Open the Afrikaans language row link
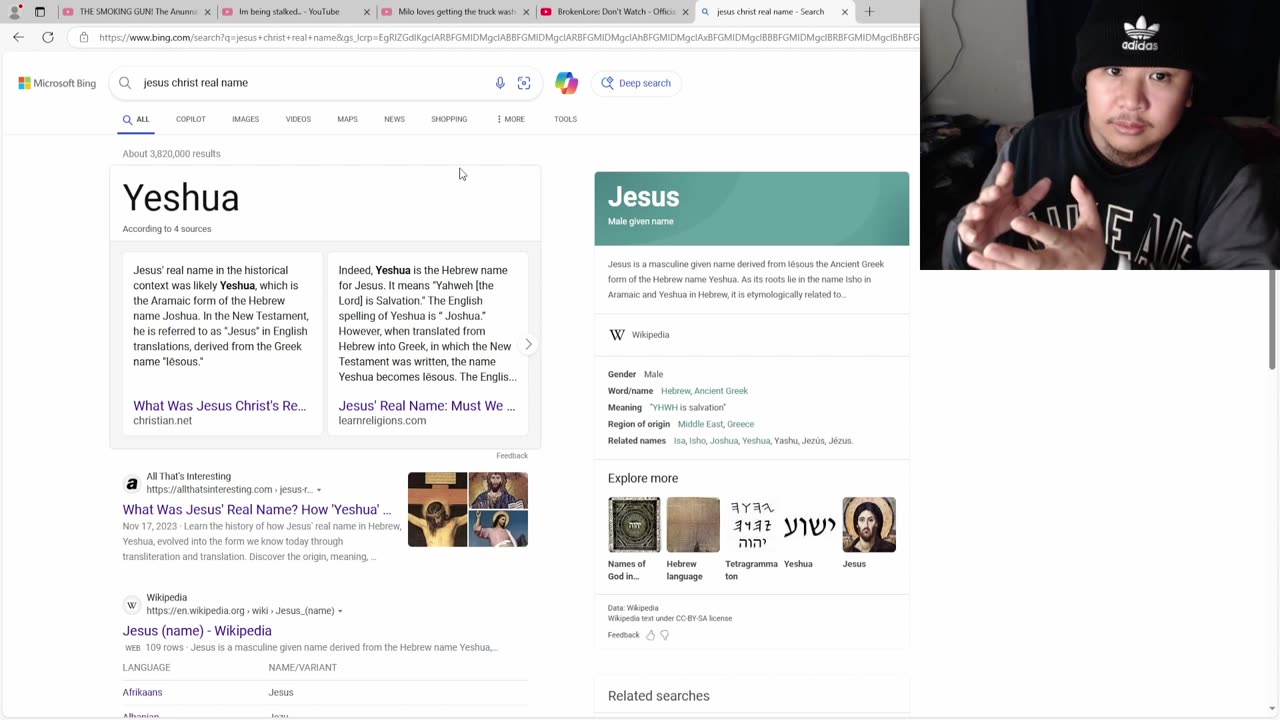This screenshot has height=720, width=1280. tap(142, 692)
